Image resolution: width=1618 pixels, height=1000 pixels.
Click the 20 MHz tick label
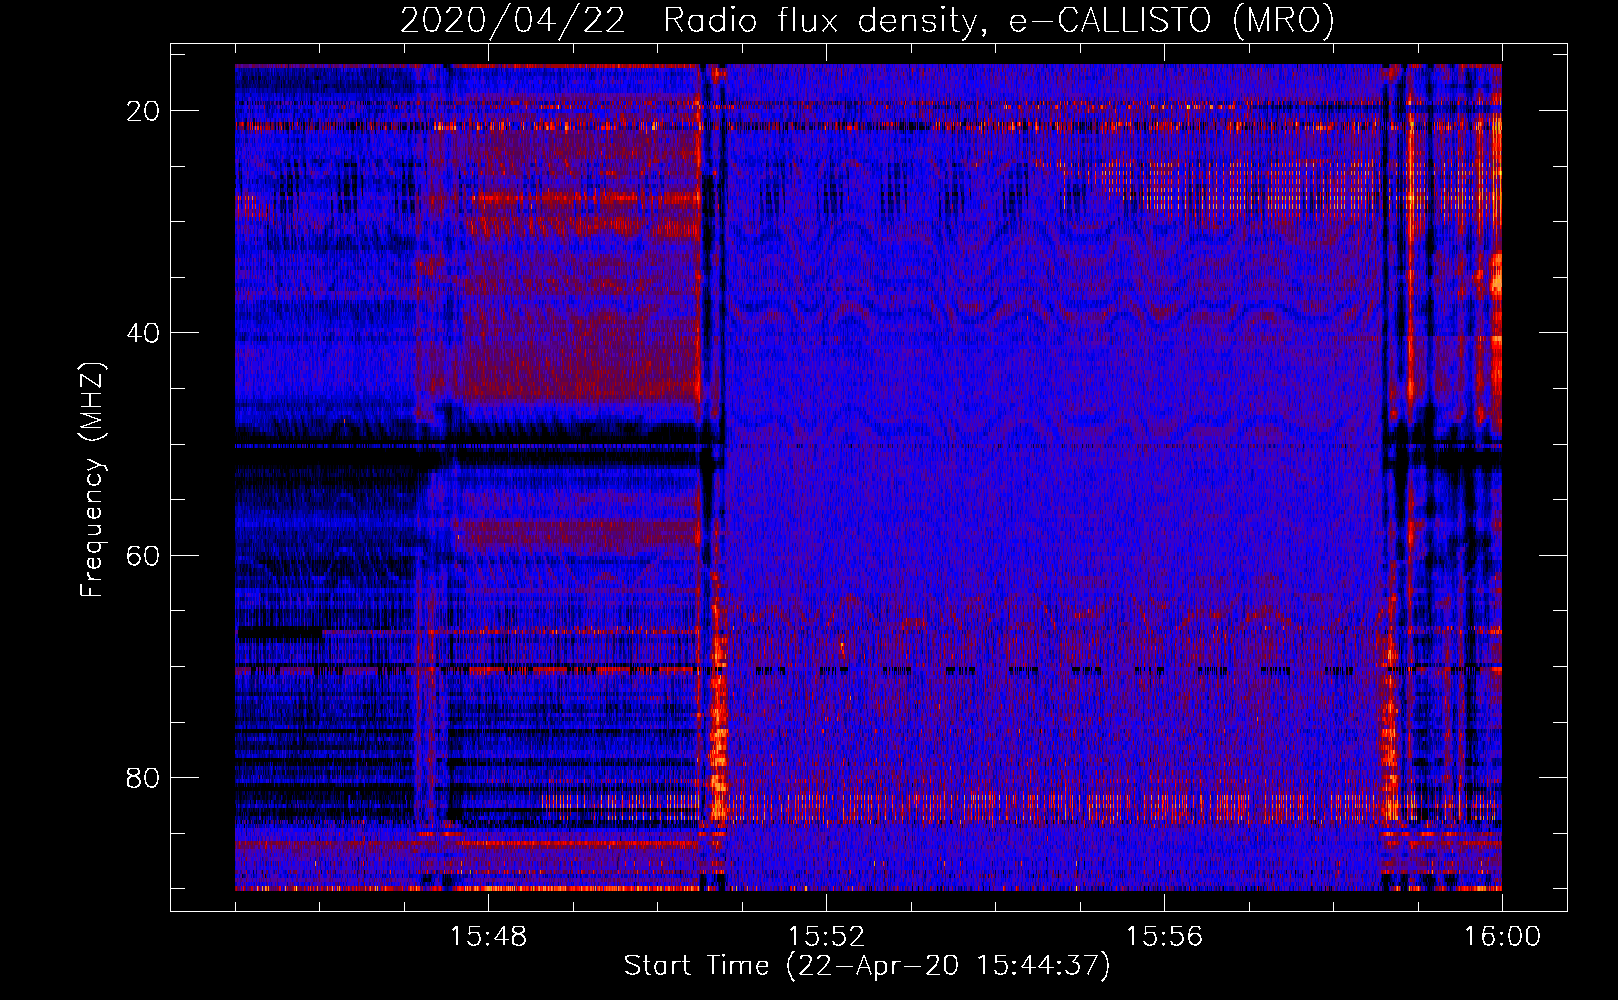click(143, 111)
